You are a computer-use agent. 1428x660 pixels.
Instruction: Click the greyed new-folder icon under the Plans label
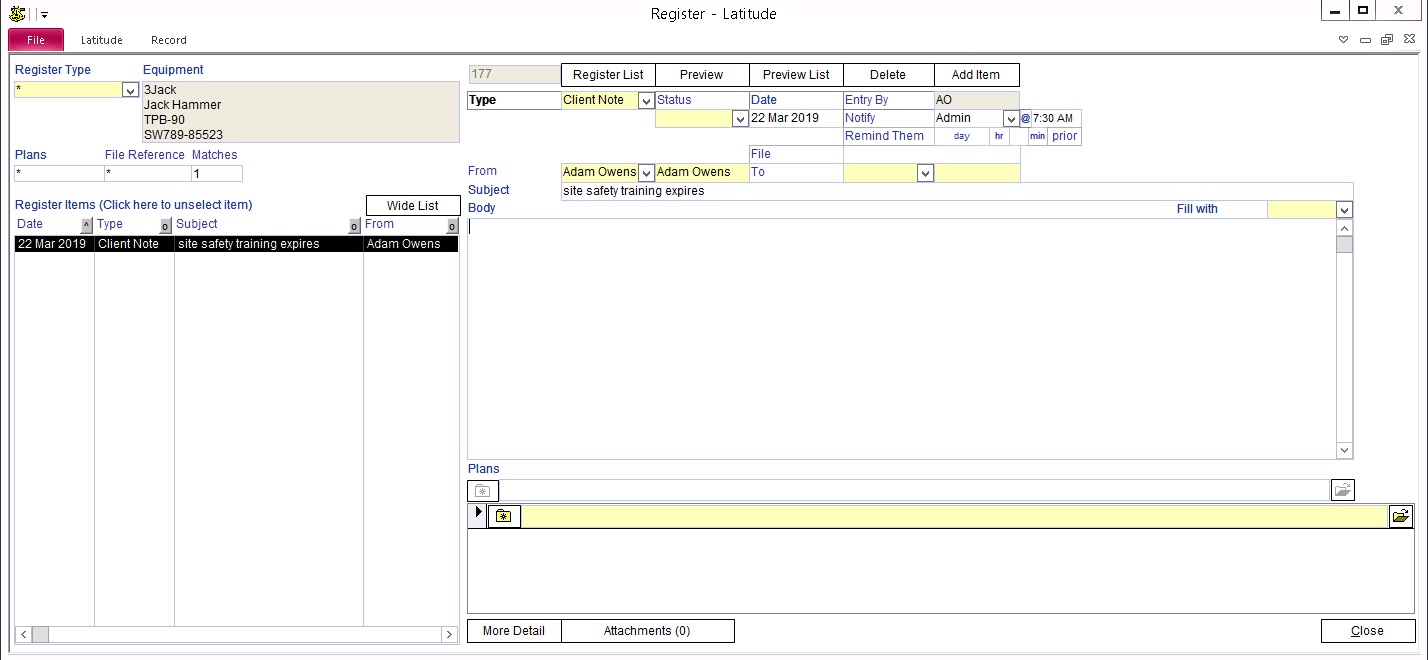pyautogui.click(x=482, y=490)
